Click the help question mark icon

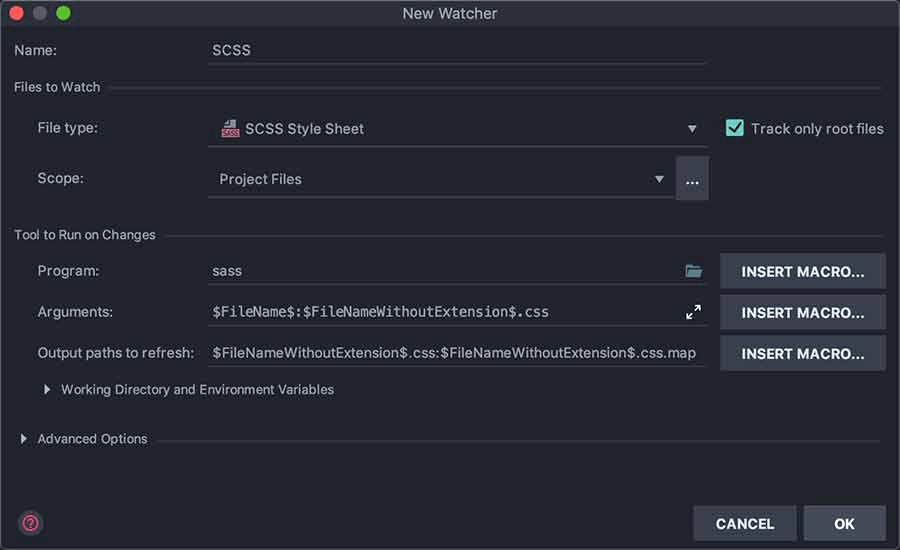pos(30,523)
